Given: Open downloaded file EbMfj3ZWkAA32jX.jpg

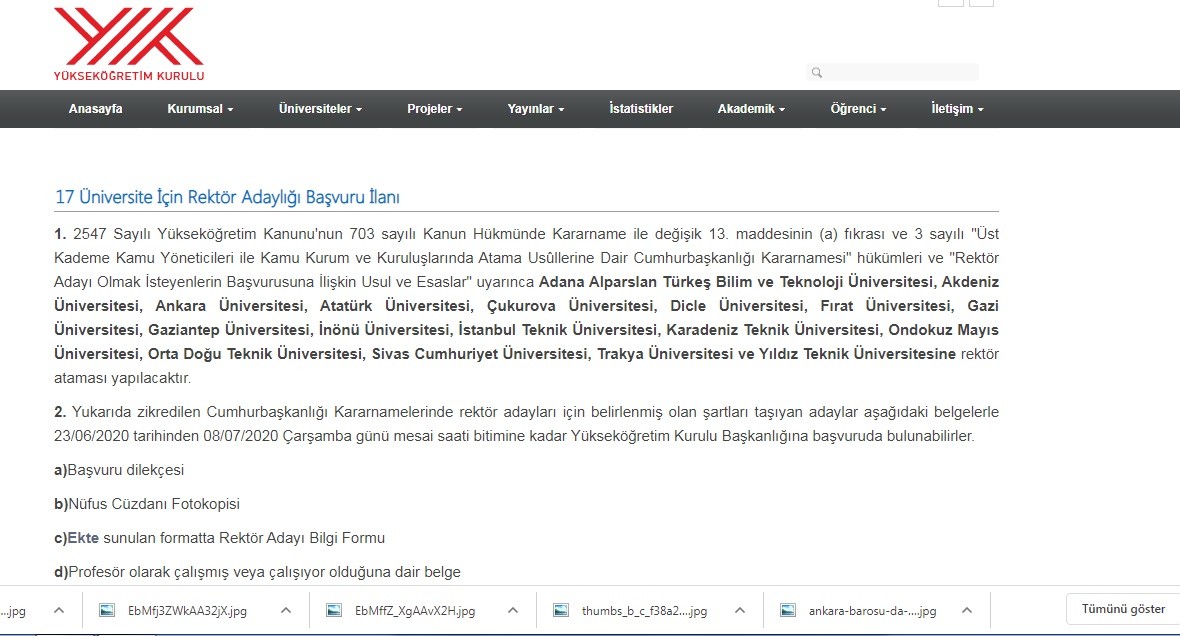Looking at the screenshot, I should [x=187, y=611].
